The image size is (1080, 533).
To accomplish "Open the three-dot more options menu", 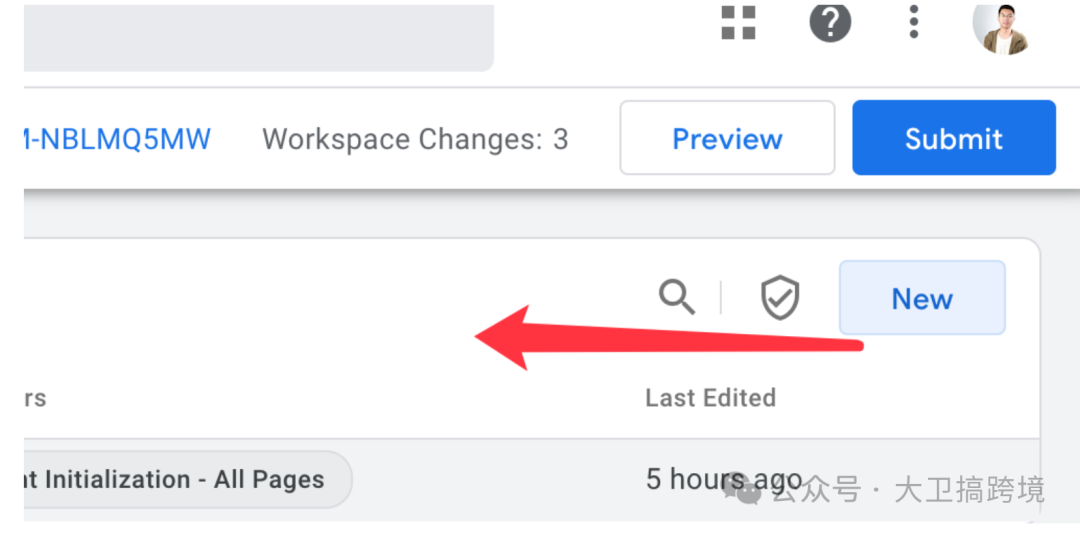I will click(913, 22).
